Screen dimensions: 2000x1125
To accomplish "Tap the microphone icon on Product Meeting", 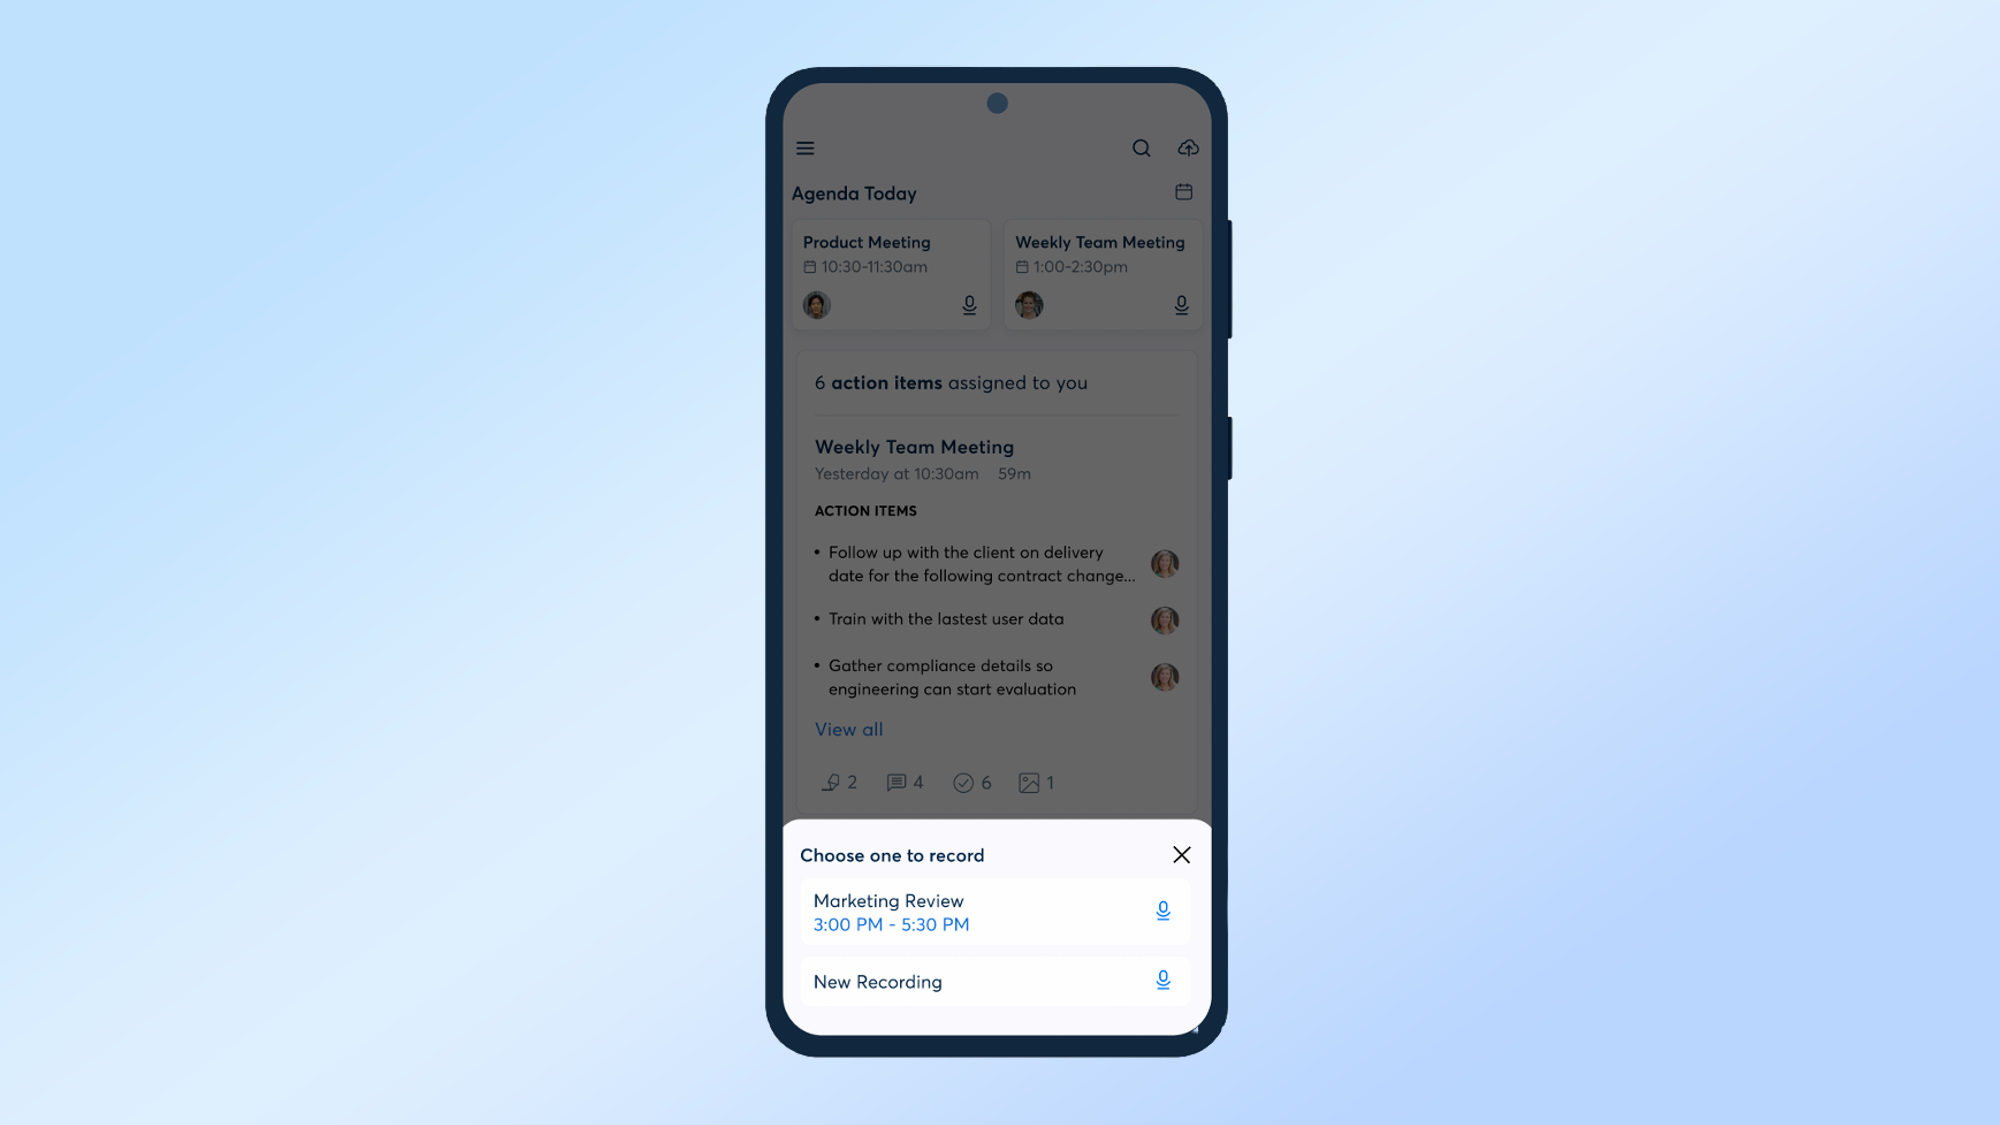I will click(968, 304).
